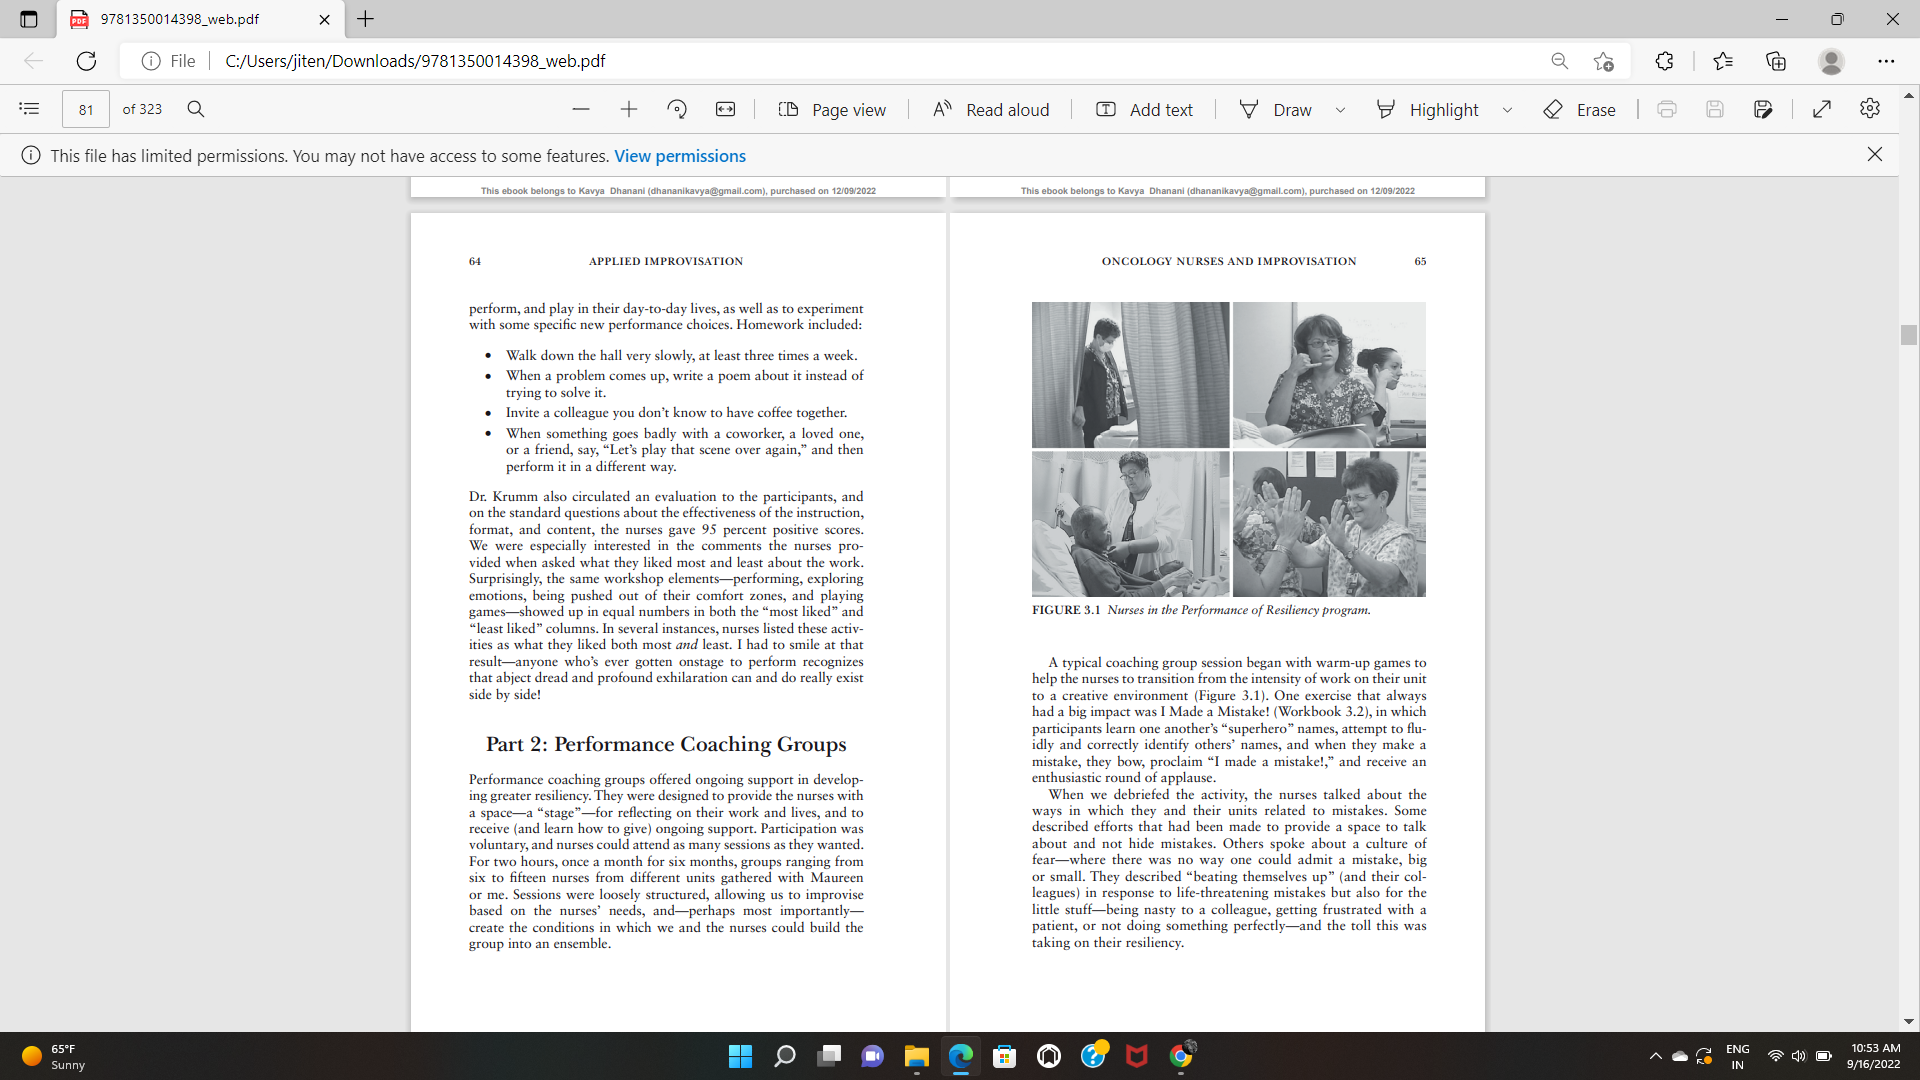Open Google Chrome from the taskbar
Viewport: 1920px width, 1080px height.
(1181, 1056)
